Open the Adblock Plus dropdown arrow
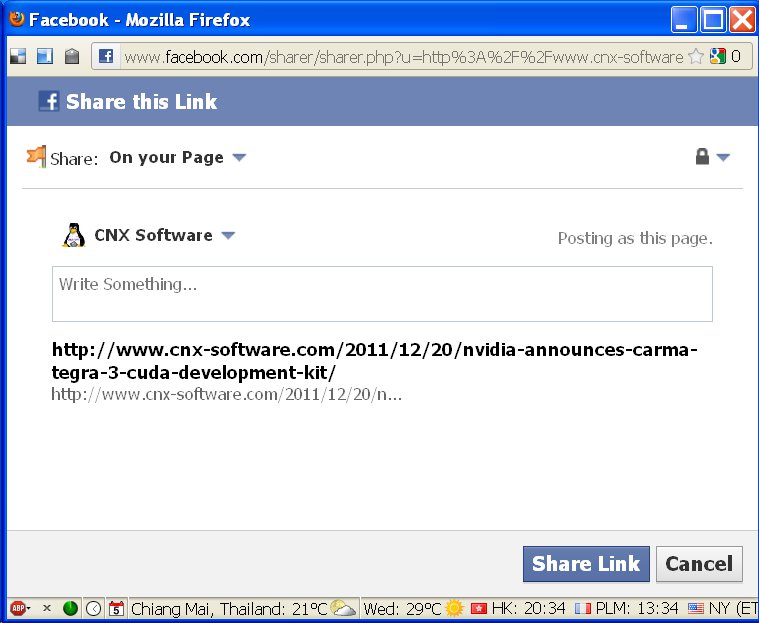 click(28, 608)
